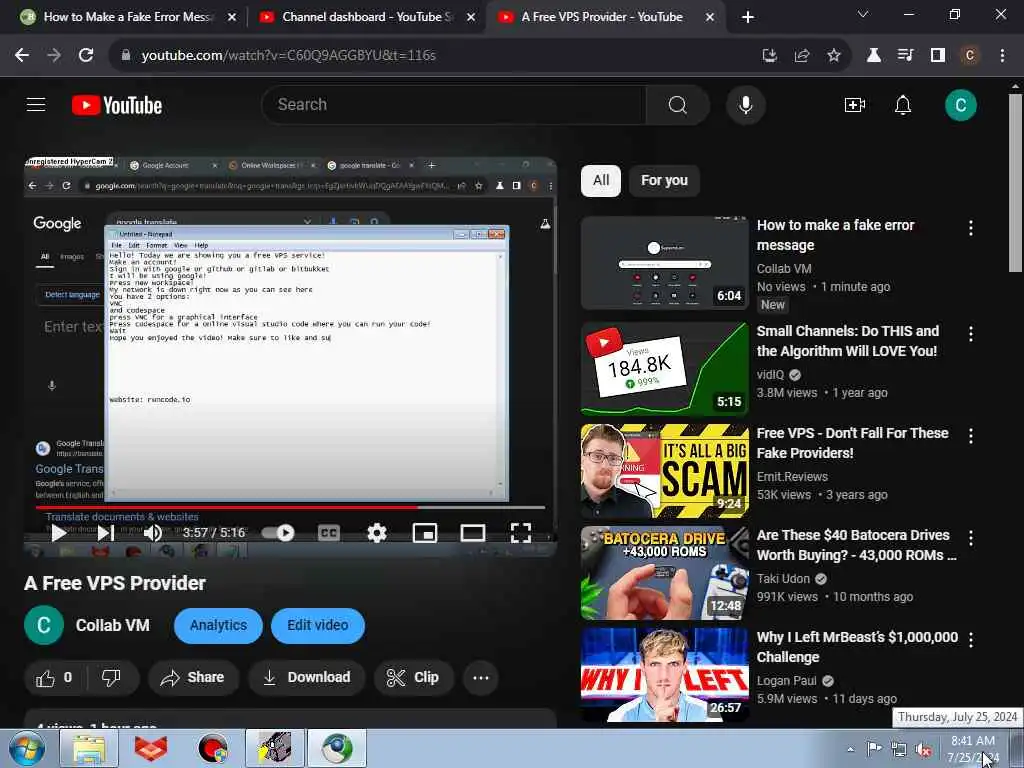The image size is (1024, 768).
Task: Open the taskbar clock 8:41 AM
Action: 973,748
